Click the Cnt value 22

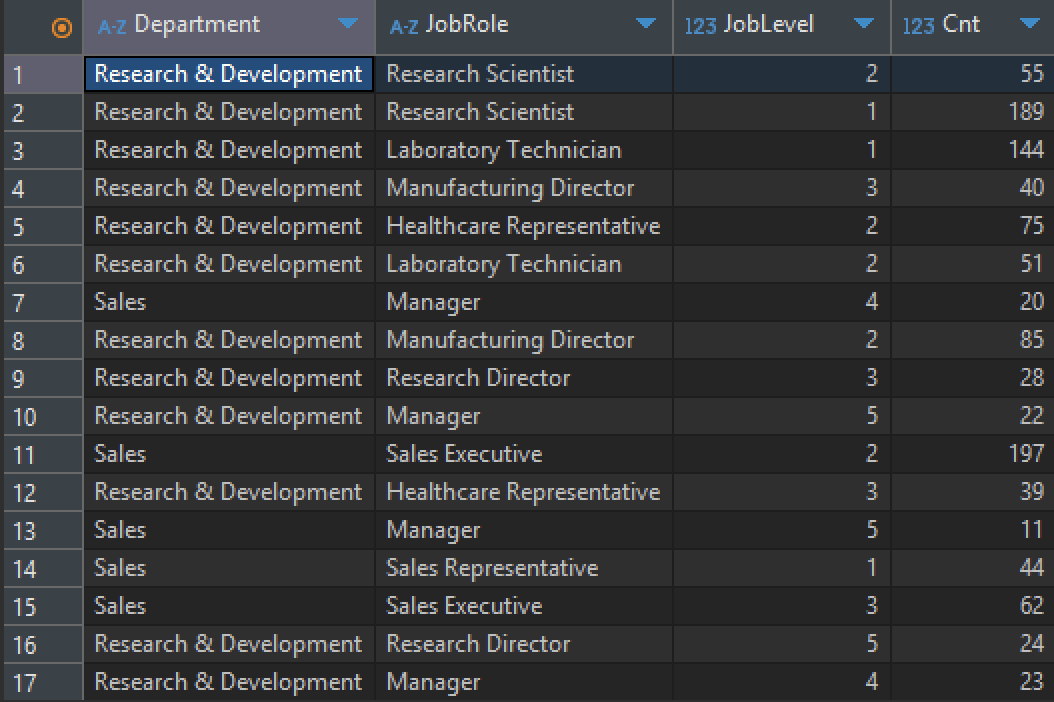click(1032, 416)
